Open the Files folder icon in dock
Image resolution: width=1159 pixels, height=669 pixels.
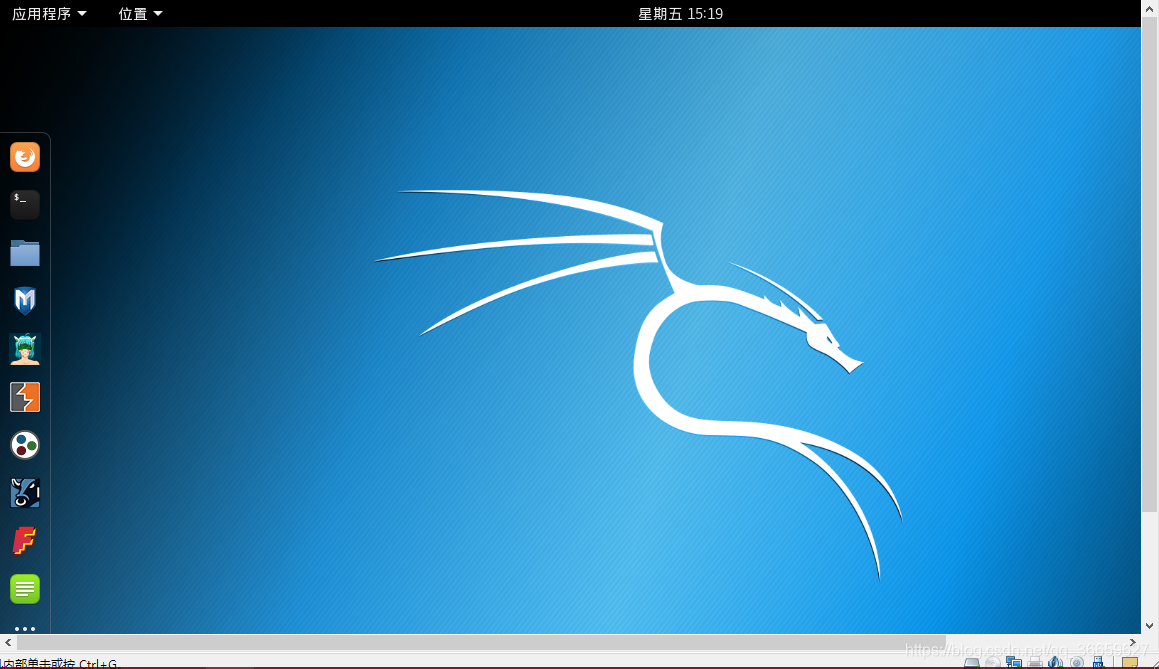(24, 253)
